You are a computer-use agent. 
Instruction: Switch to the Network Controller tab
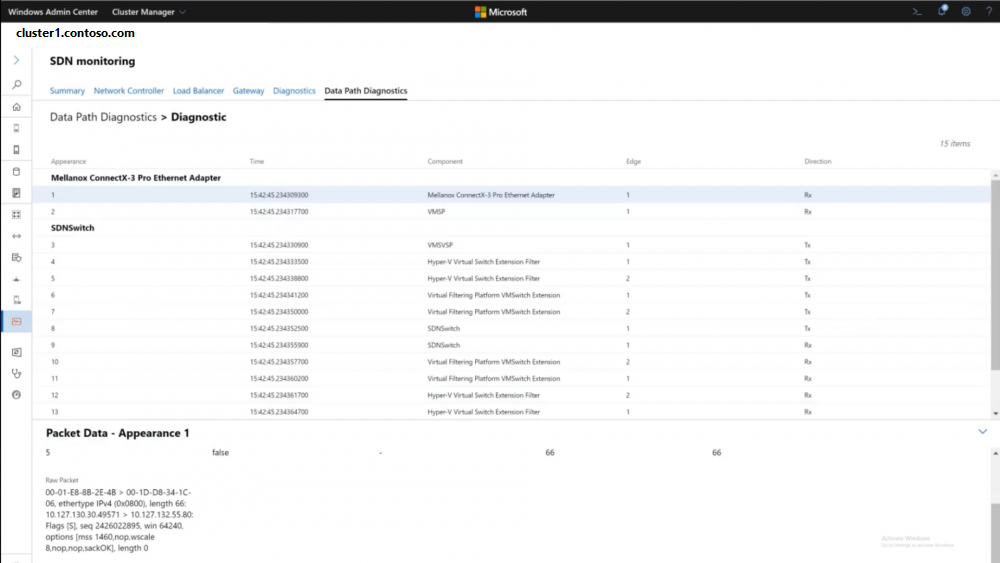click(x=129, y=91)
